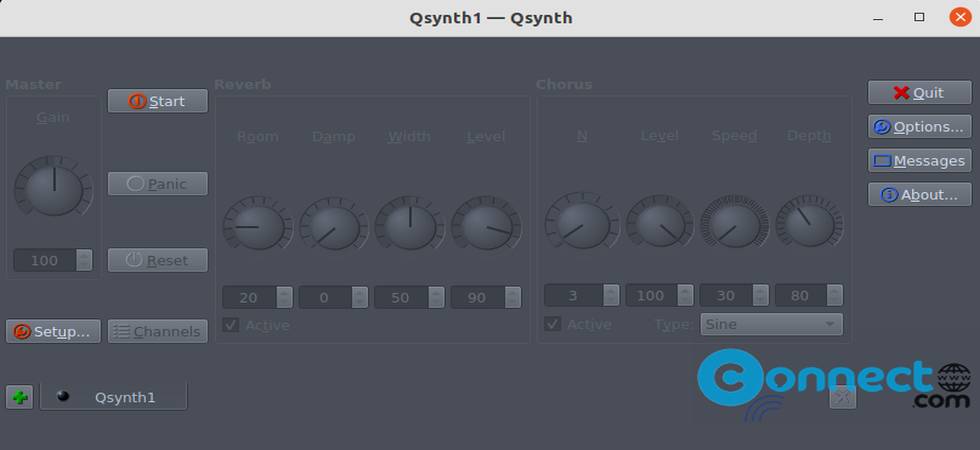Image resolution: width=980 pixels, height=450 pixels.
Task: Click the Master Gain dial
Action: pos(53,187)
